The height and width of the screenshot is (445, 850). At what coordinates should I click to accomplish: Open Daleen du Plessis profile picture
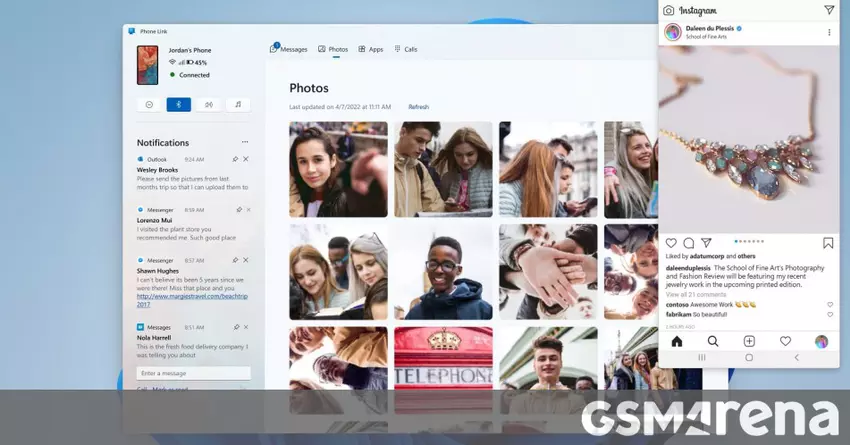coord(673,32)
